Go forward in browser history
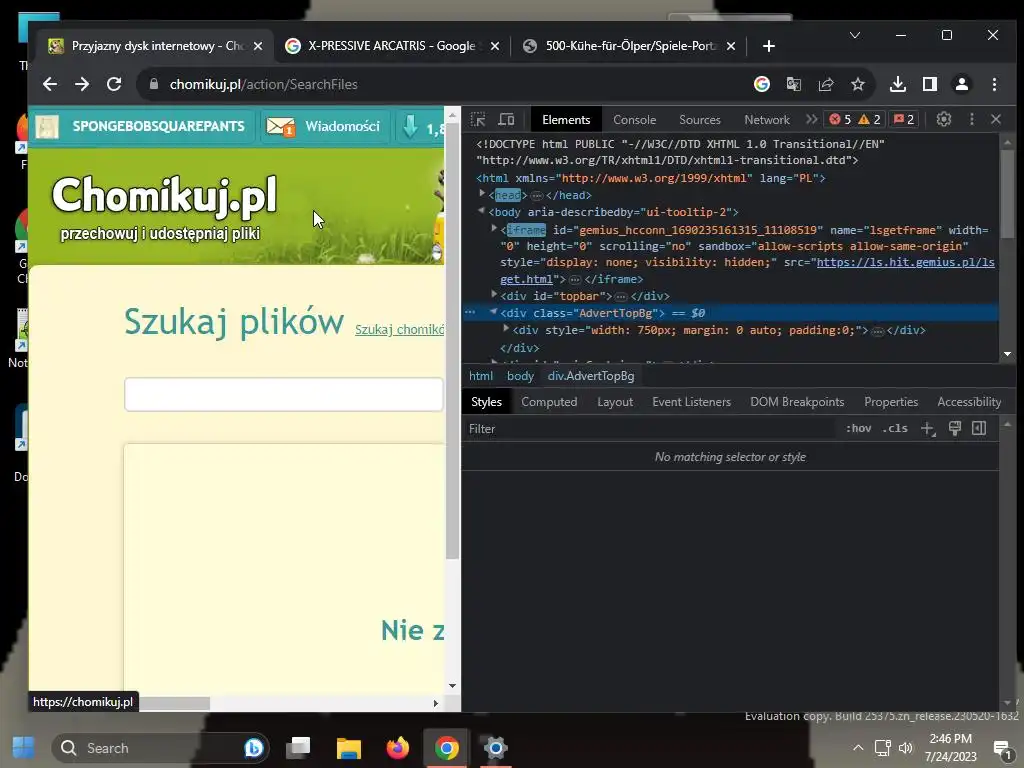The width and height of the screenshot is (1024, 768). click(x=82, y=84)
